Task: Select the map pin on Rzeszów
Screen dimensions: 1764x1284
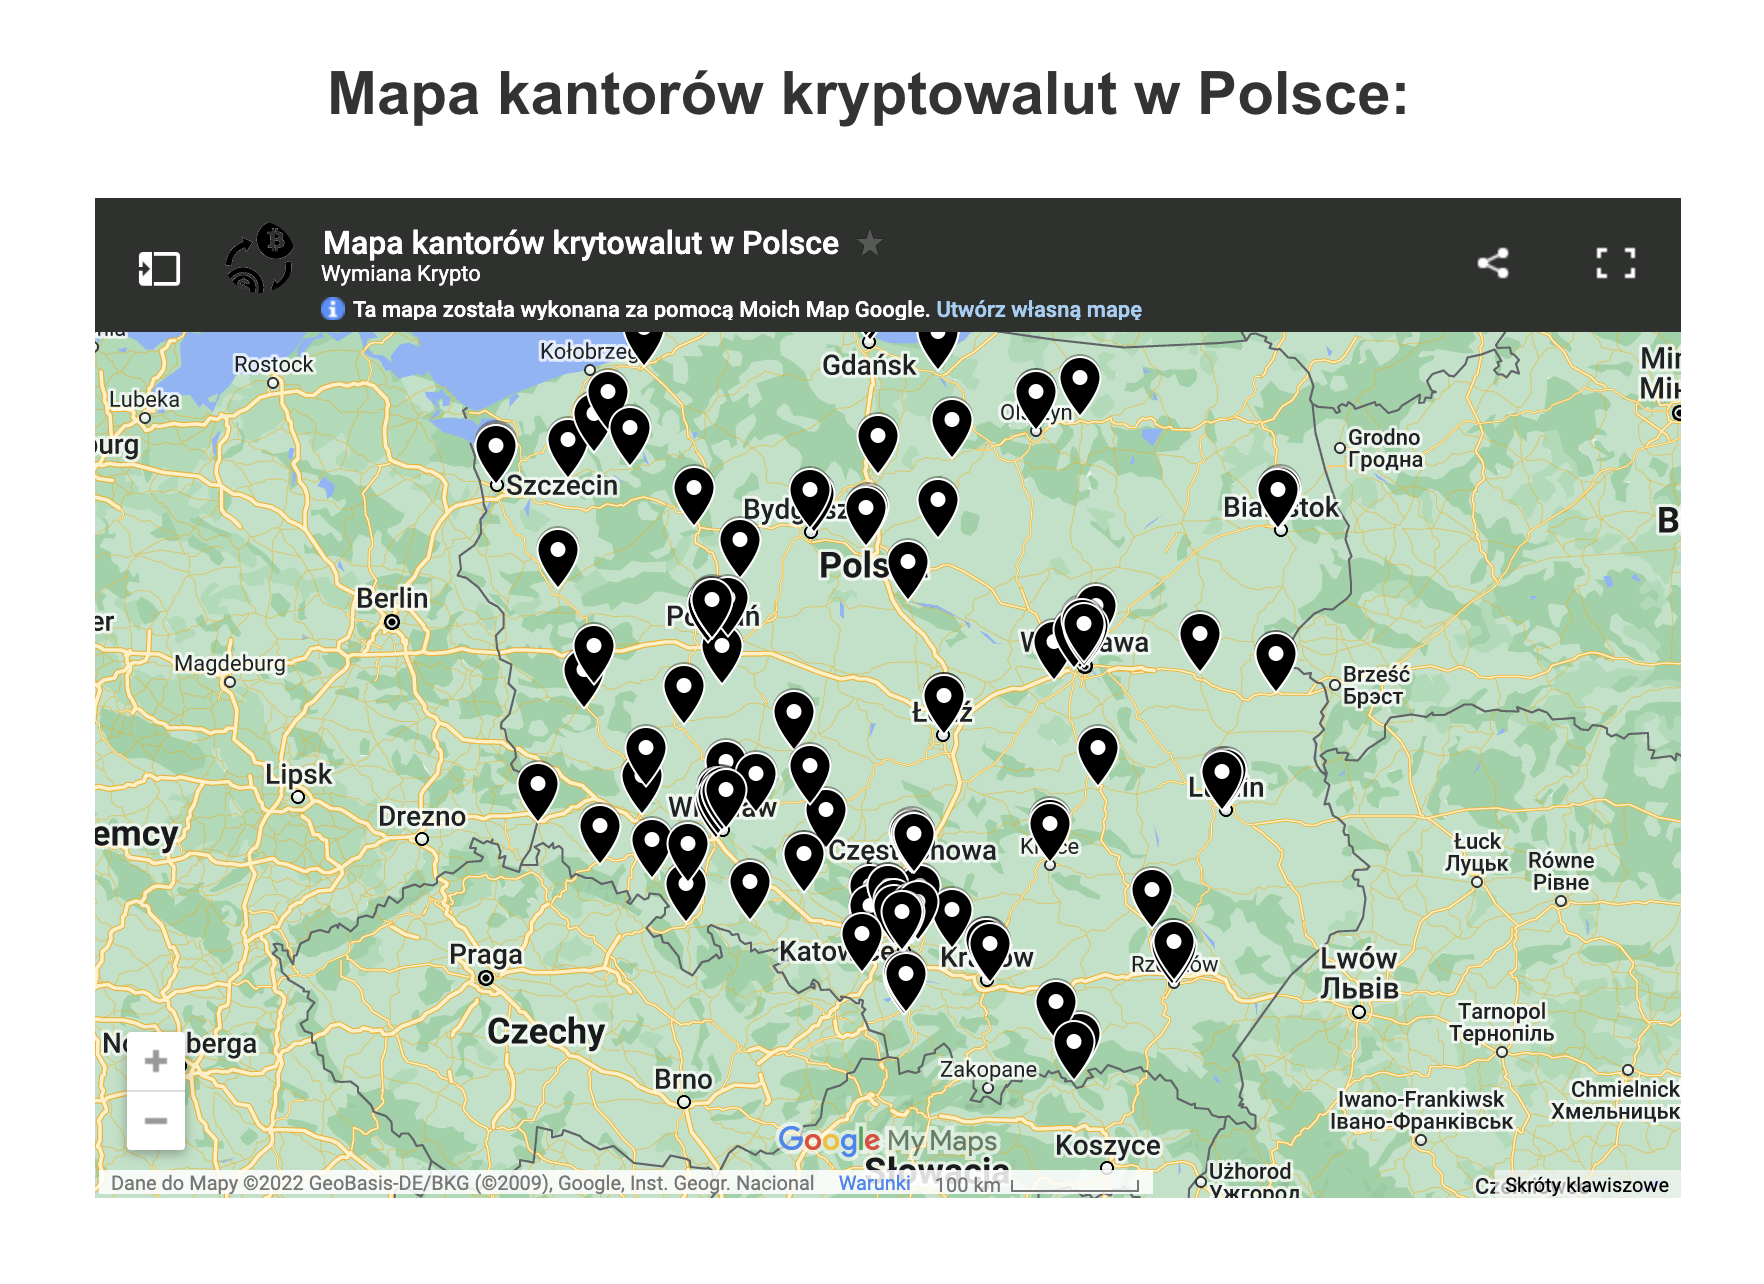Action: (x=1173, y=944)
